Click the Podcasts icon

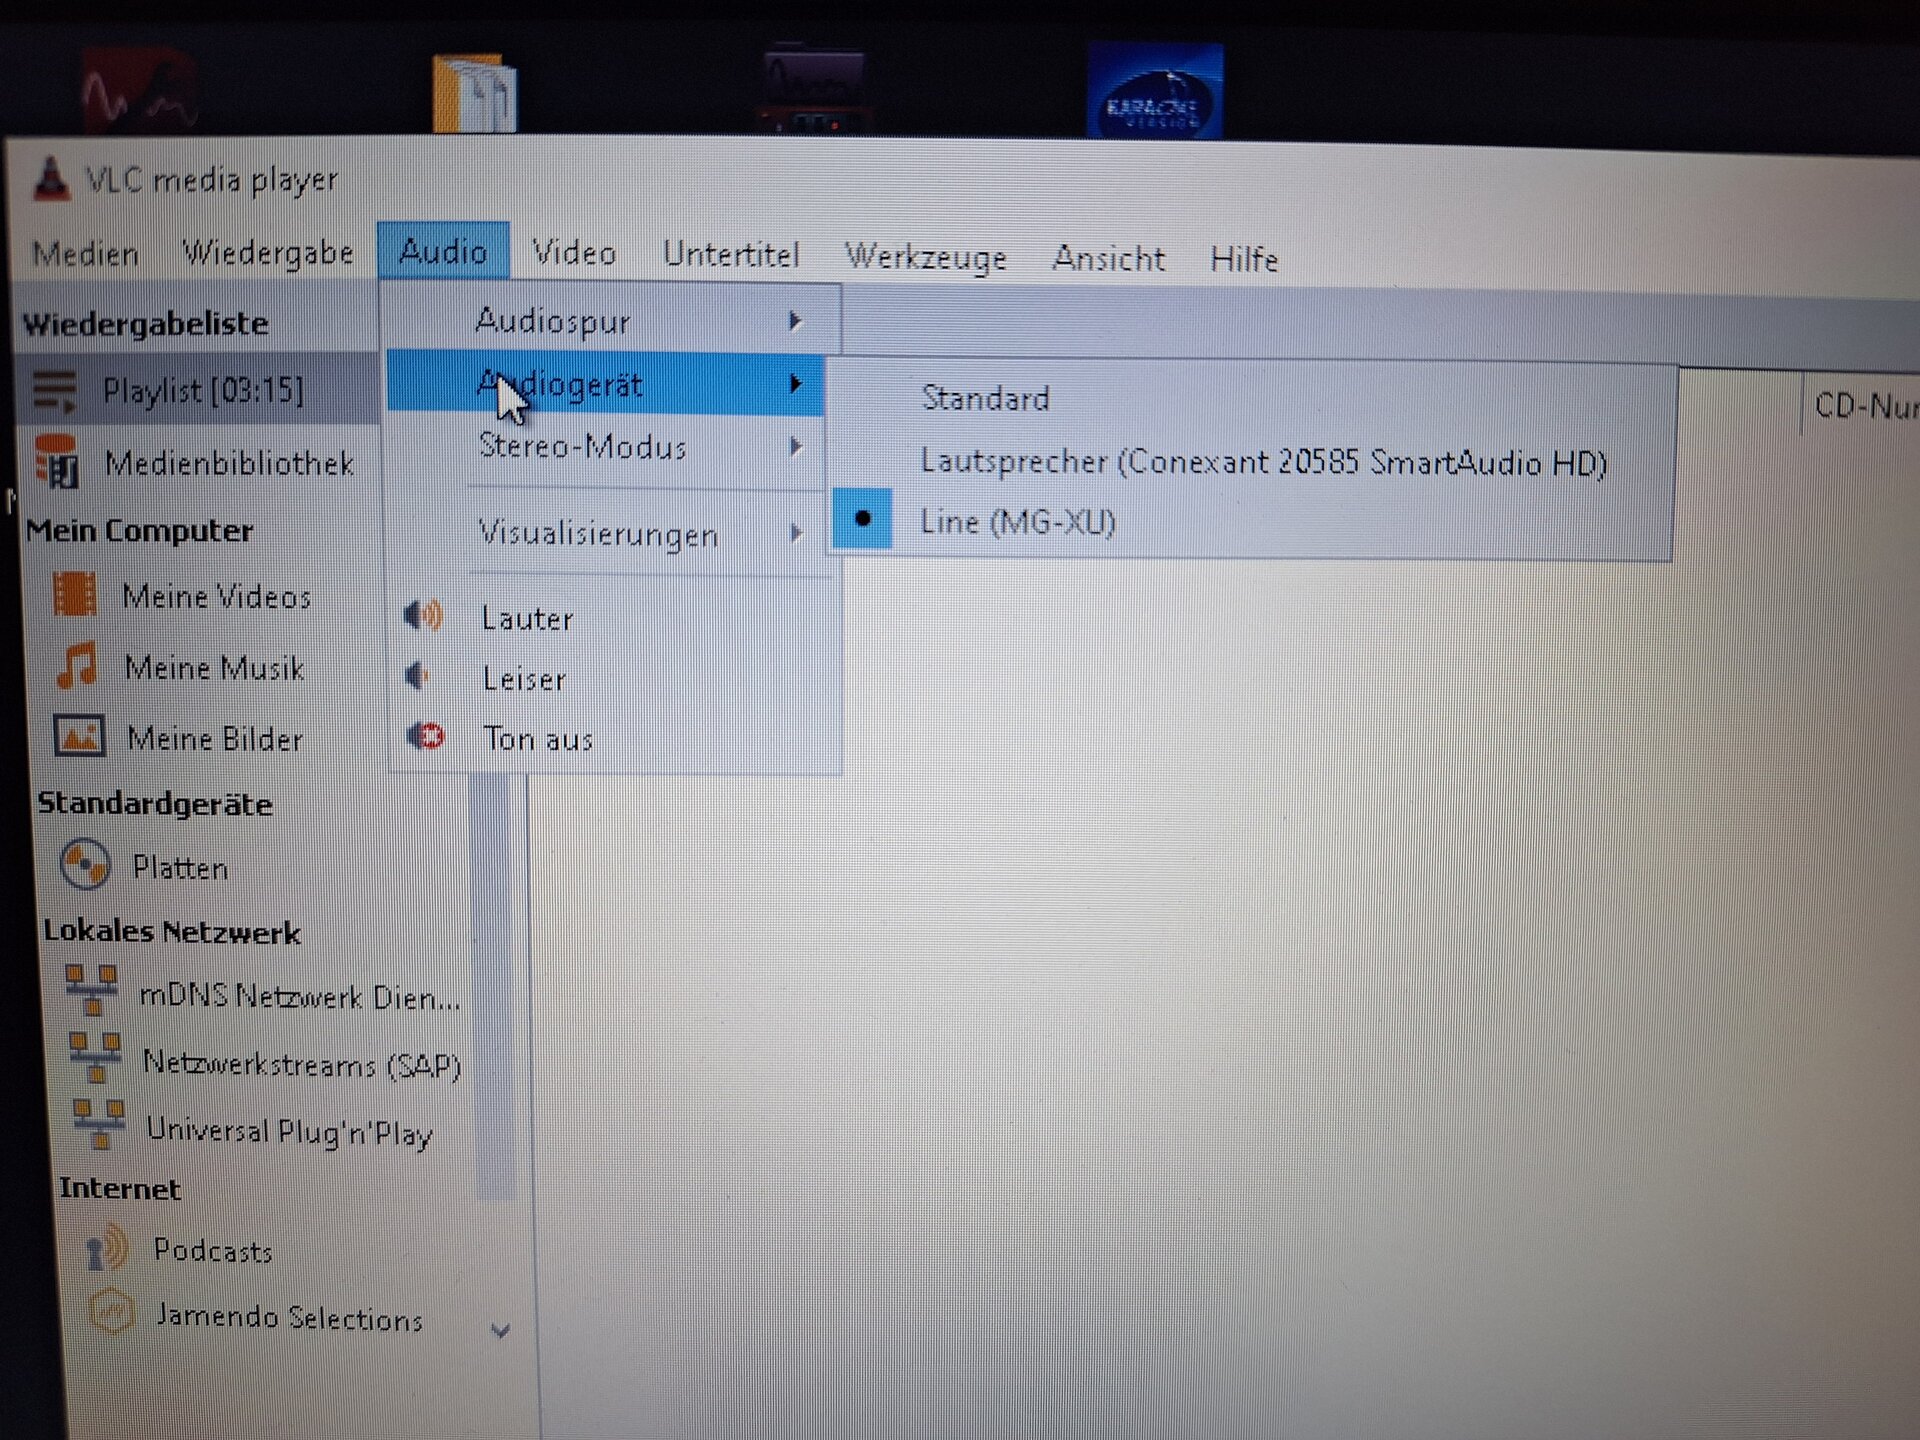tap(107, 1246)
